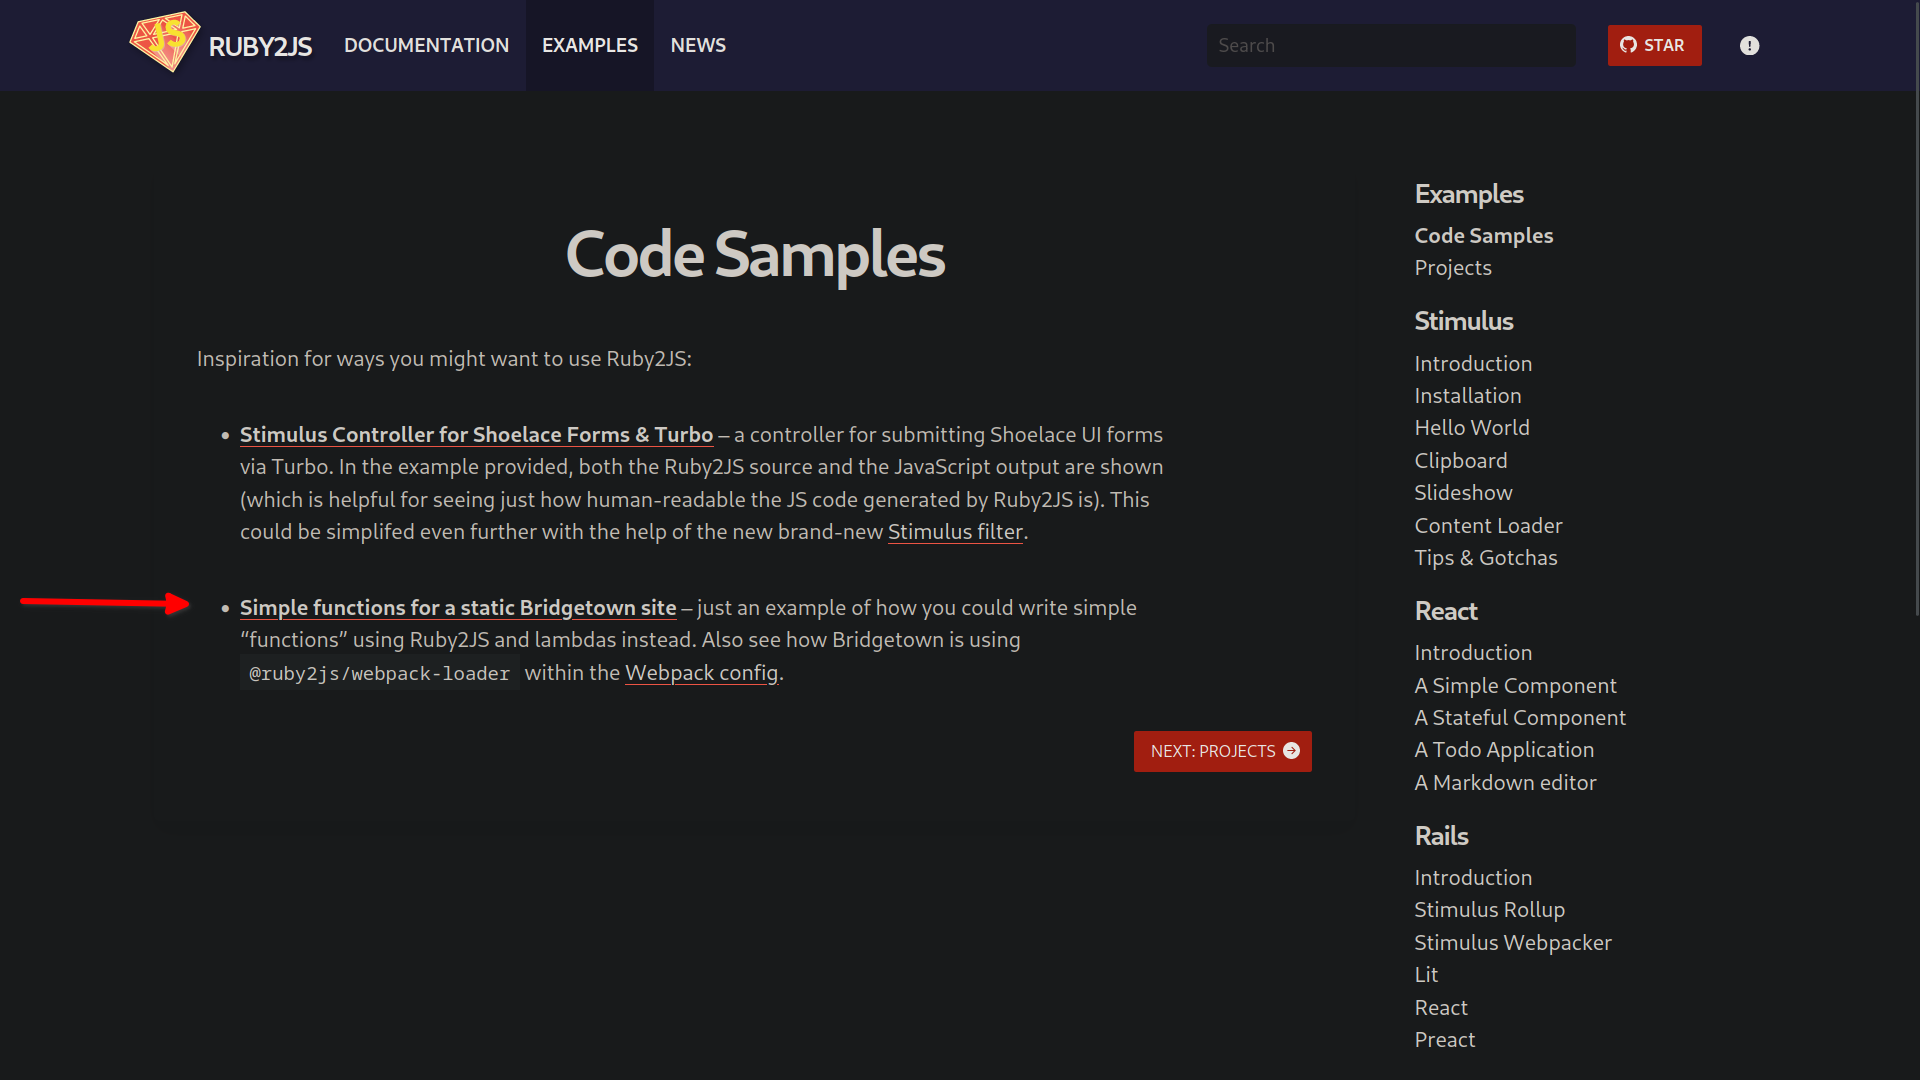Select Projects under Examples sidebar

(x=1452, y=267)
